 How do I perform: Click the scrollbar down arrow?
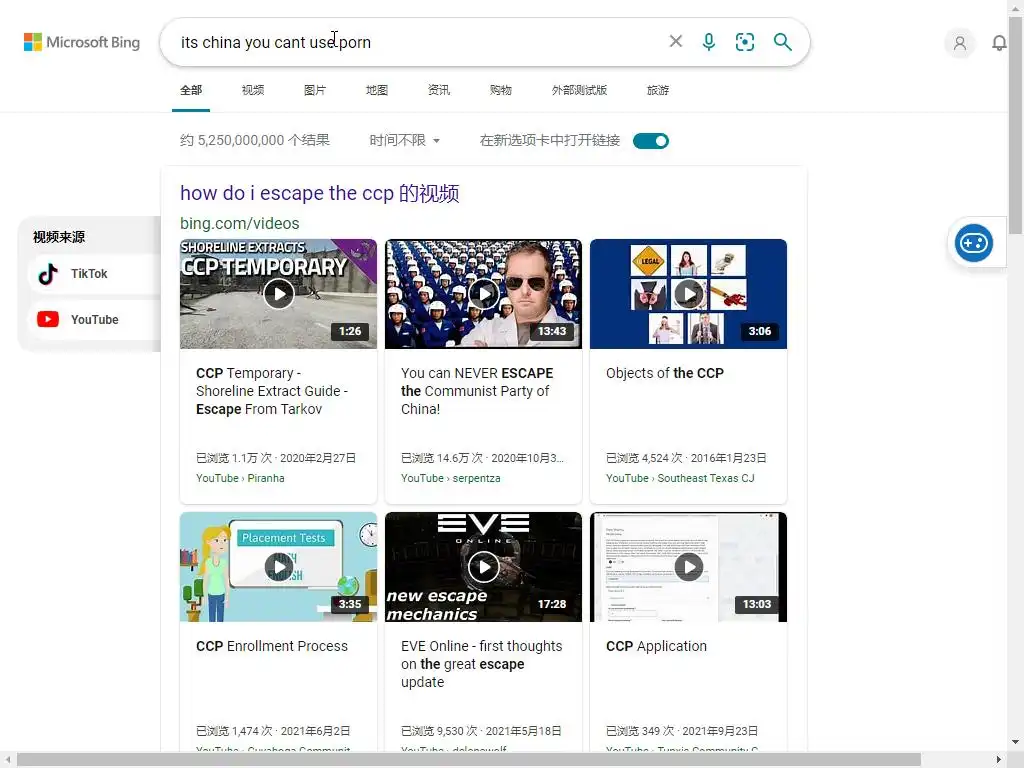(1016, 742)
